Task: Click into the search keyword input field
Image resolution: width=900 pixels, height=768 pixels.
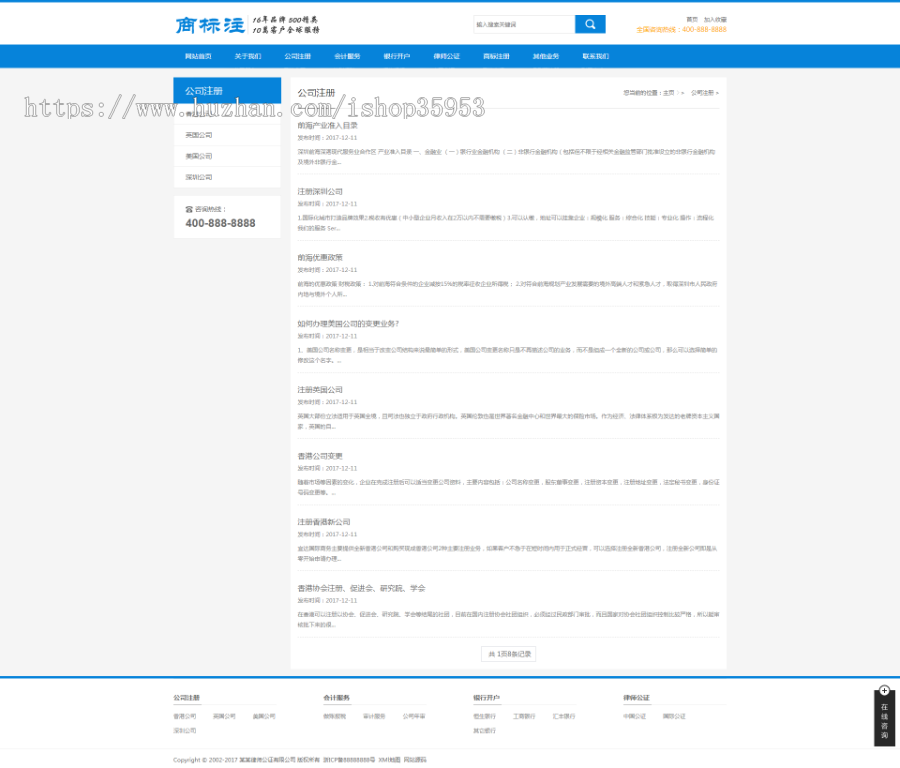Action: tap(524, 24)
